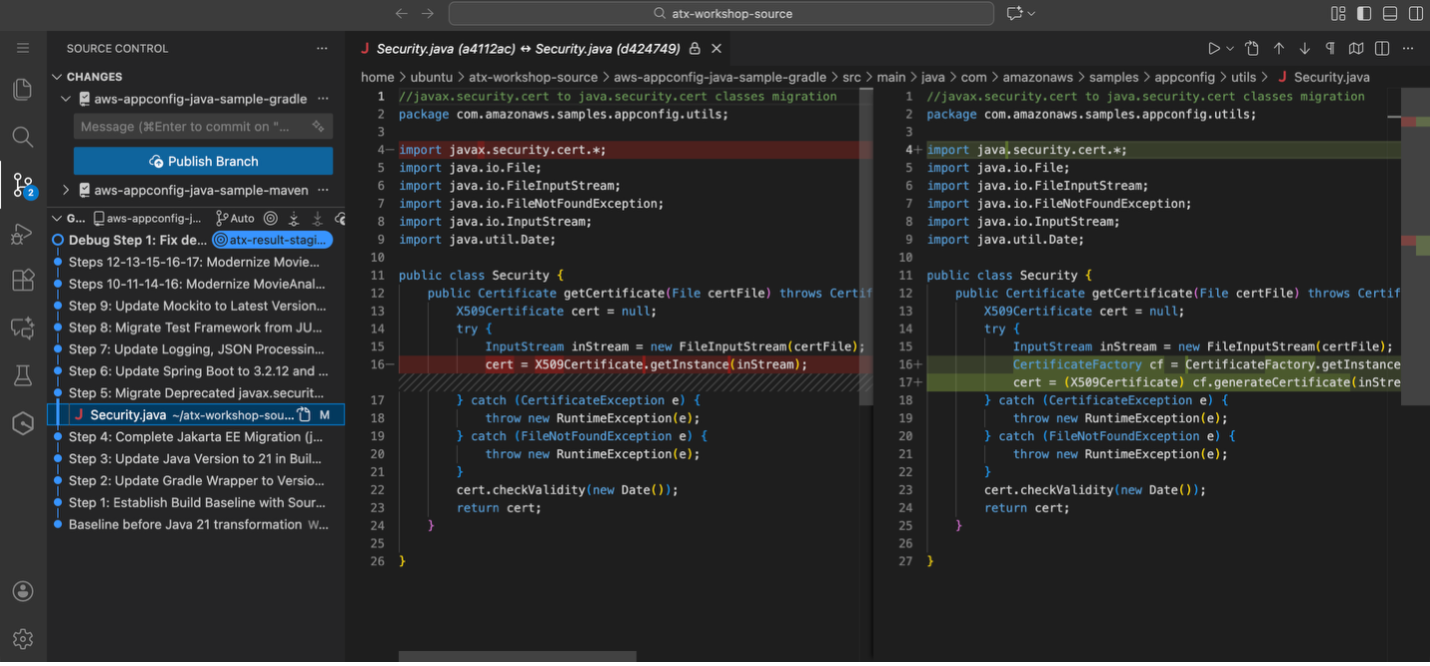Image resolution: width=1430 pixels, height=666 pixels.
Task: Open the Testing flask icon in activity bar
Action: tap(22, 375)
